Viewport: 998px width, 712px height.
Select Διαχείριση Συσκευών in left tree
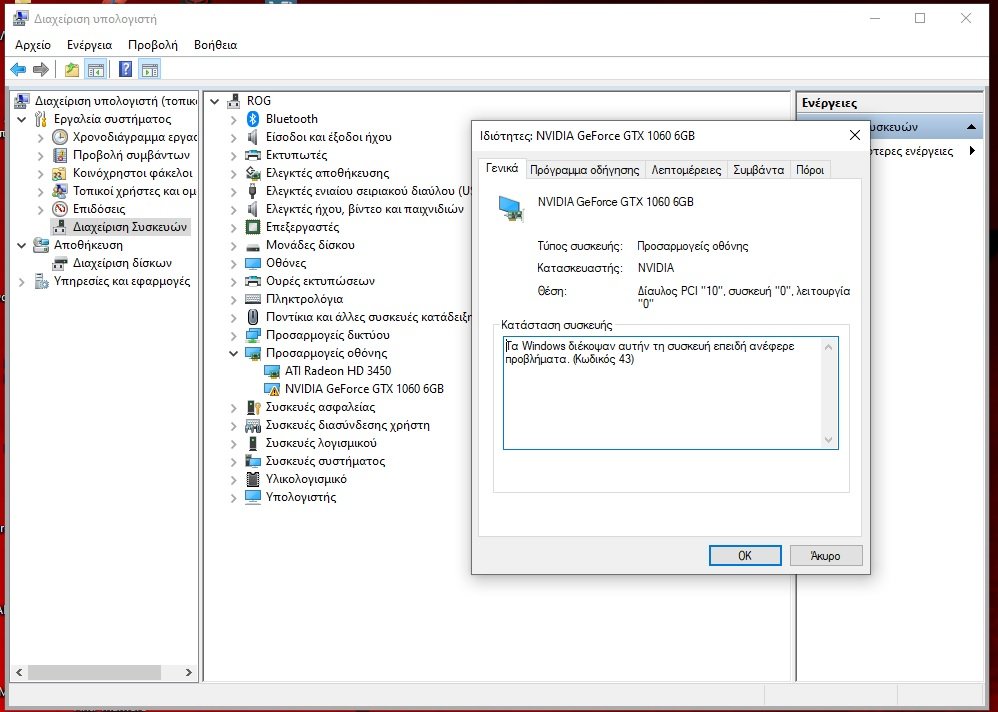tap(129, 227)
